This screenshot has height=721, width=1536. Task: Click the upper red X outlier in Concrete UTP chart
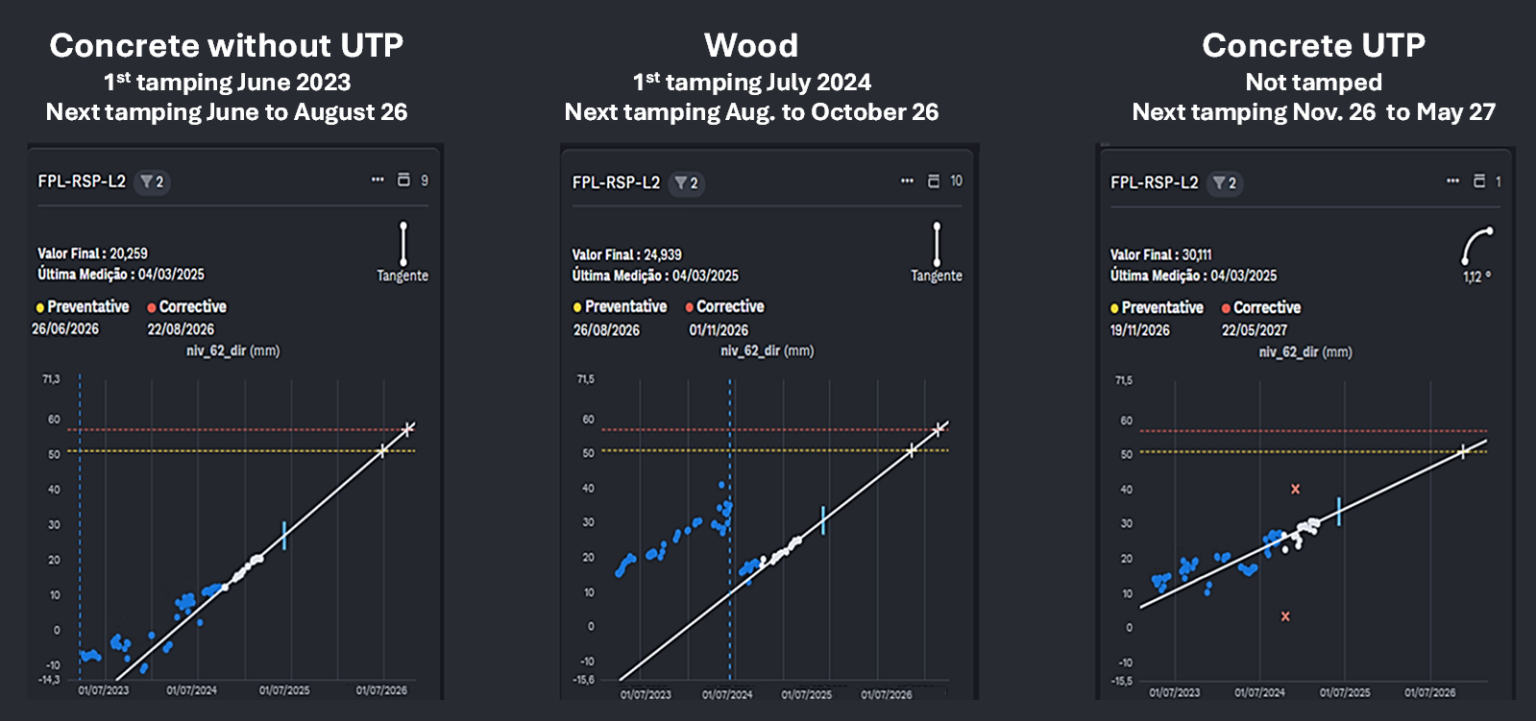pos(1295,489)
